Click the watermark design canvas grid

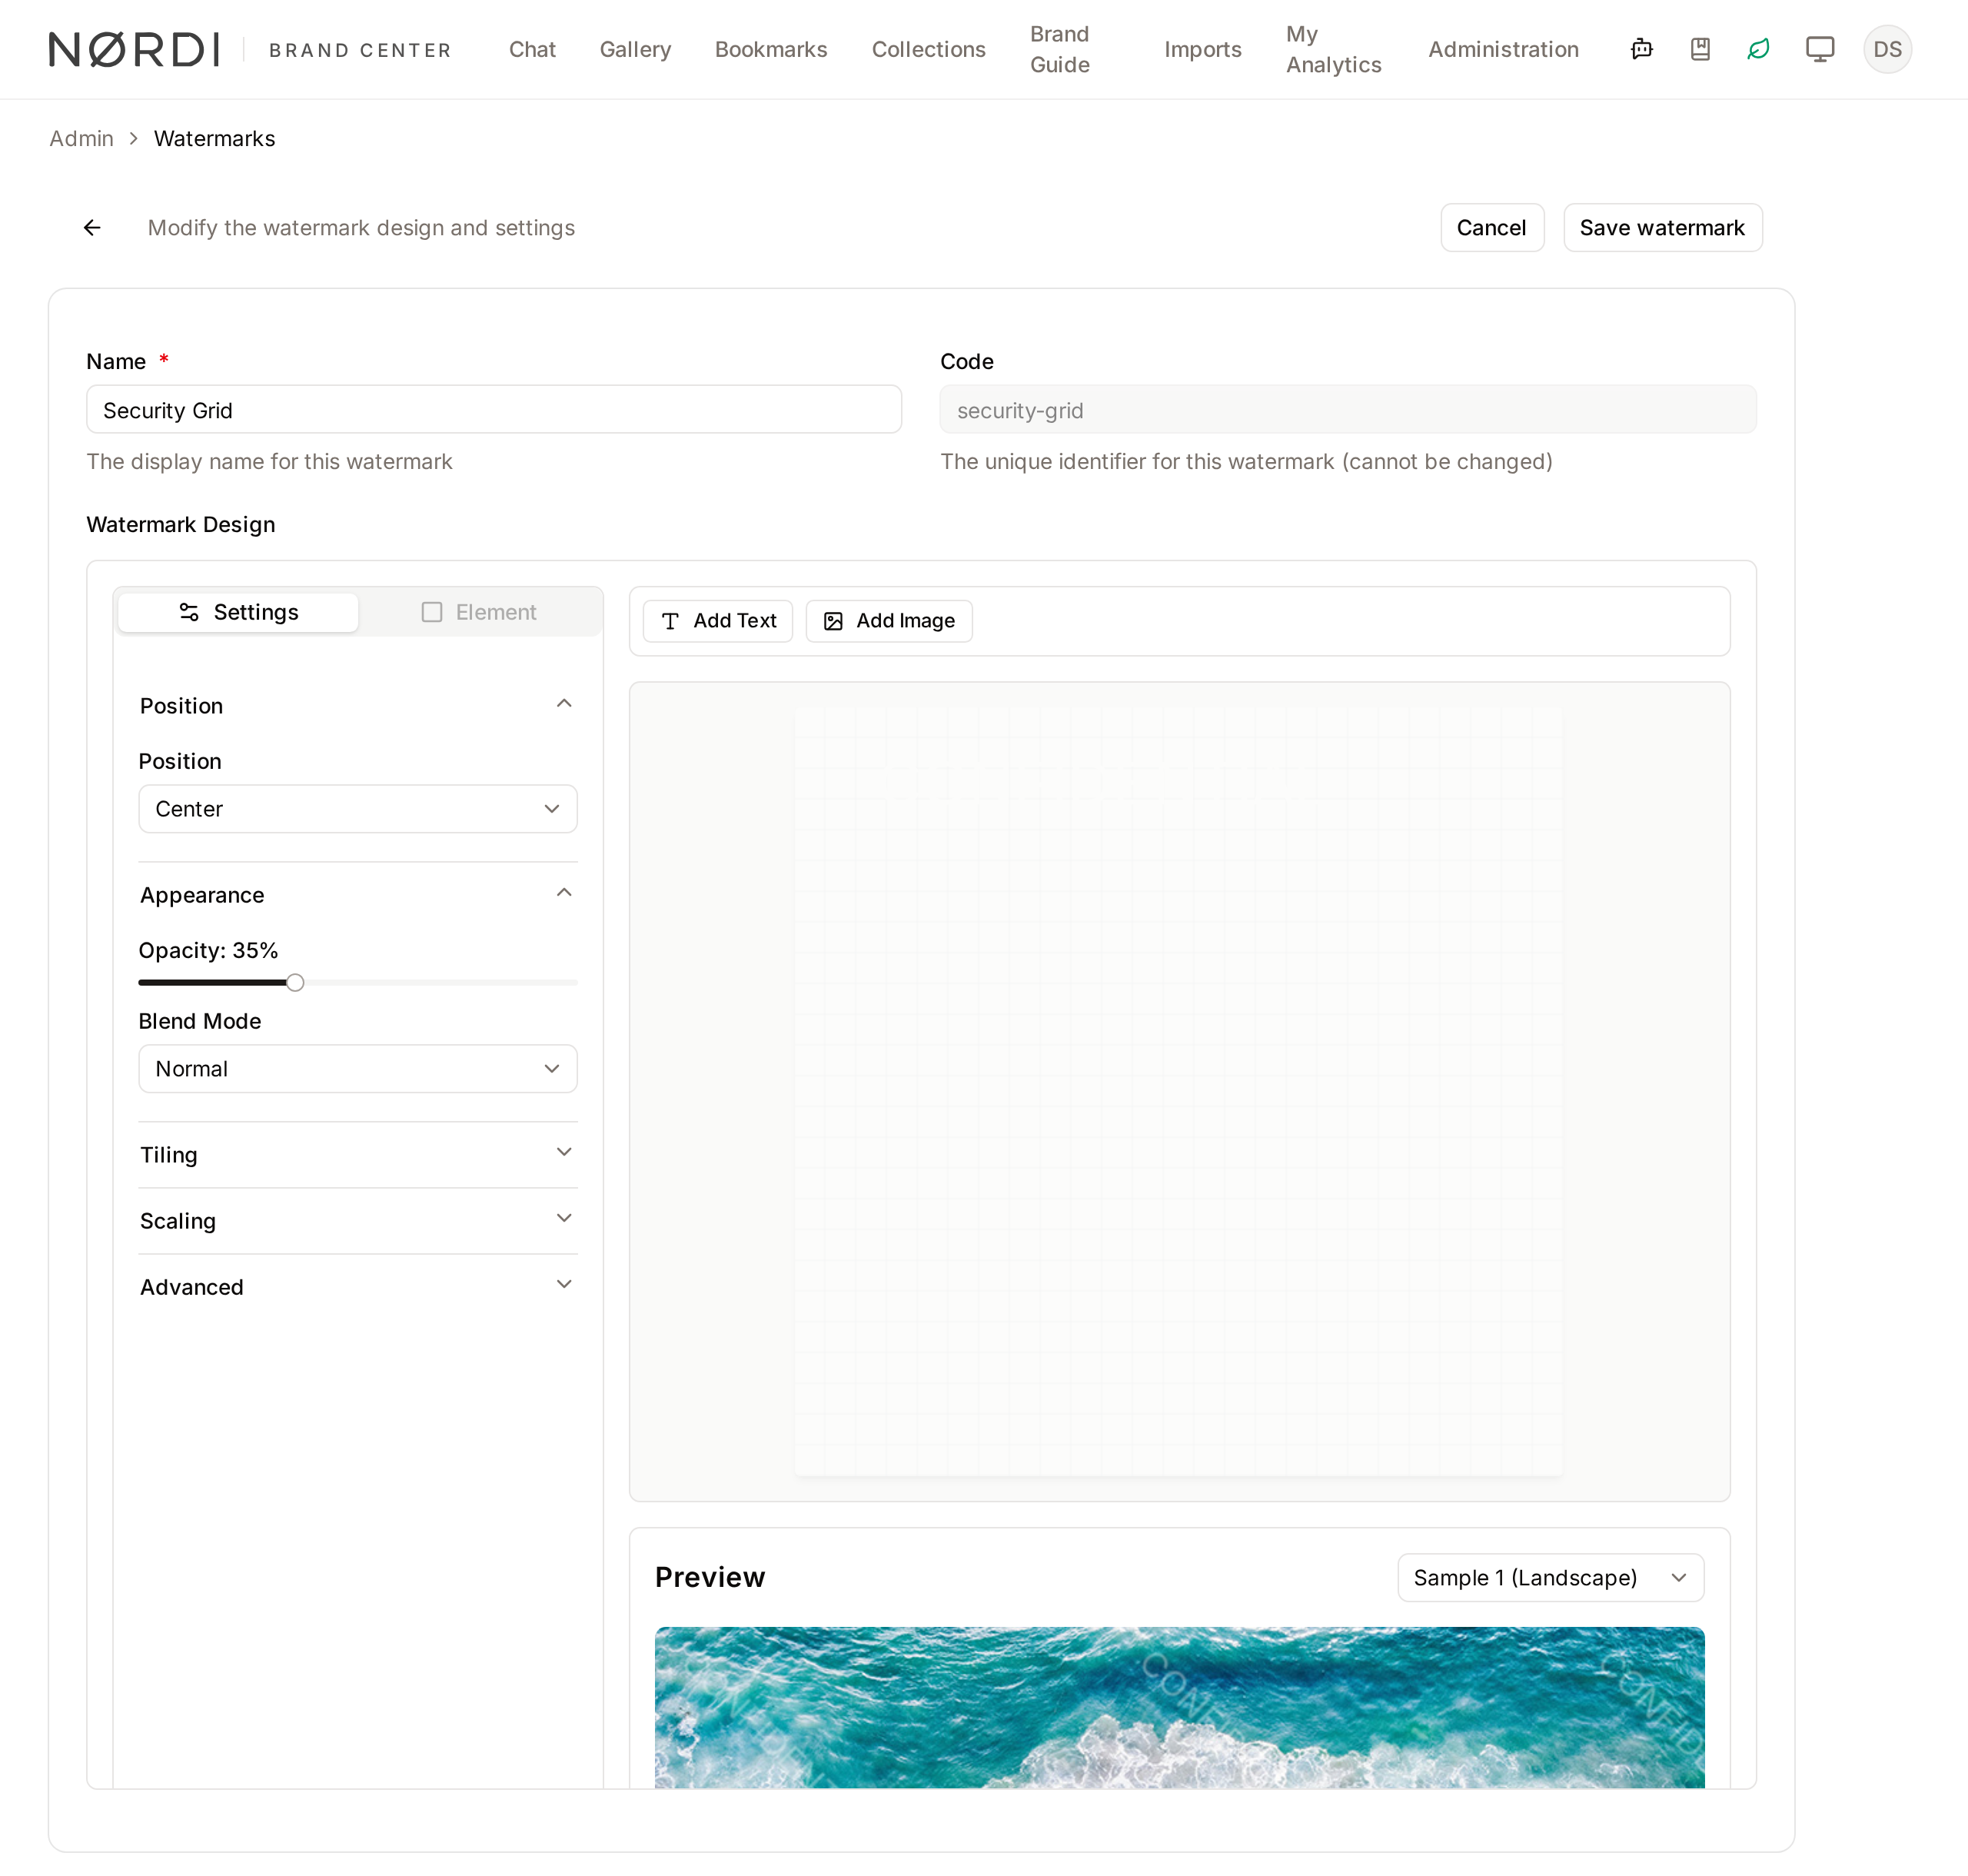click(x=1179, y=1091)
